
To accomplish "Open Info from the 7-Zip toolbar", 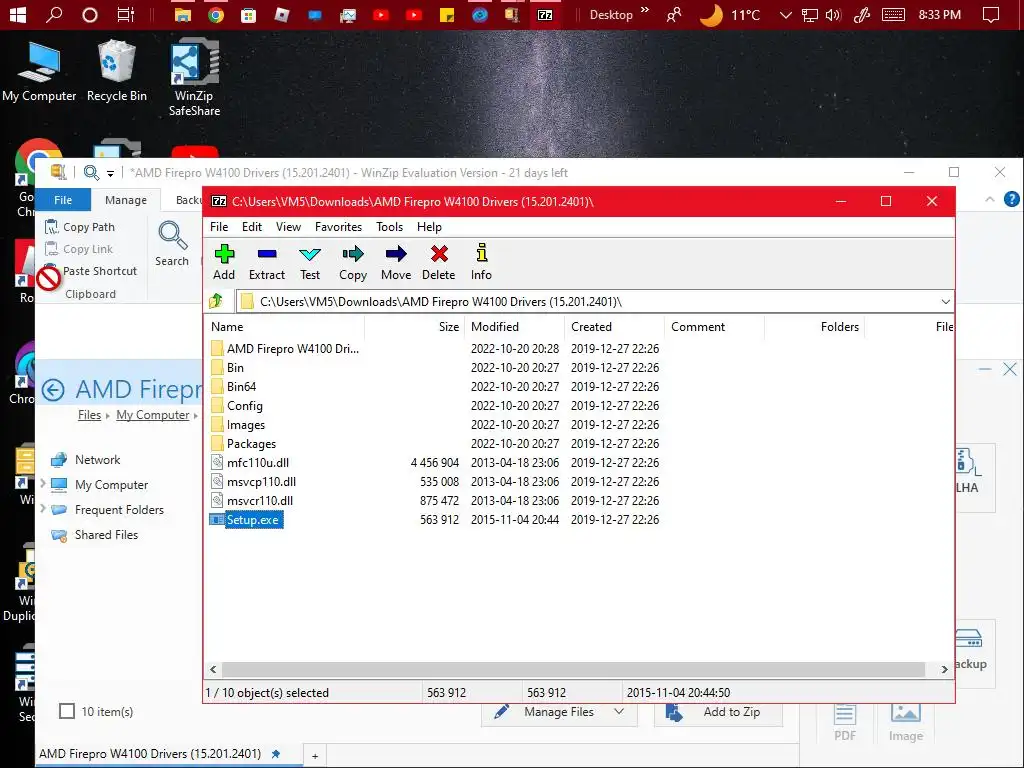I will click(x=481, y=262).
